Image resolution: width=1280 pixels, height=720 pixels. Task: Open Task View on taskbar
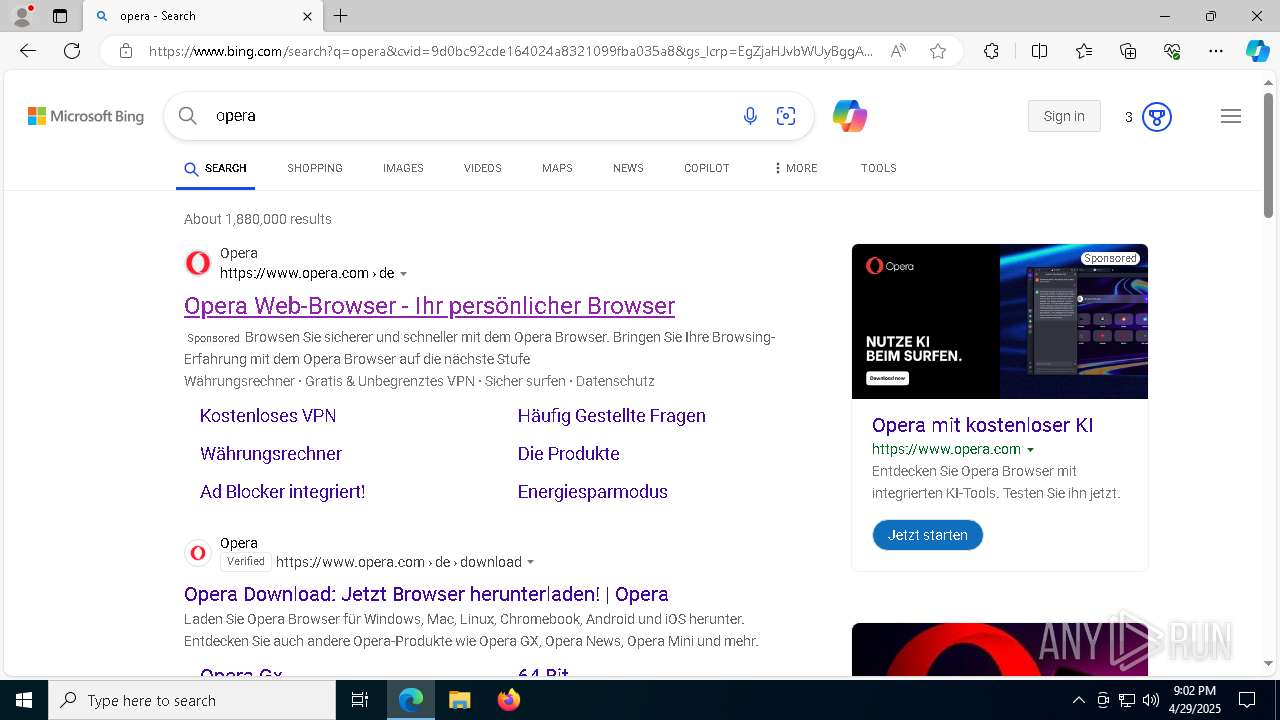pyautogui.click(x=360, y=700)
